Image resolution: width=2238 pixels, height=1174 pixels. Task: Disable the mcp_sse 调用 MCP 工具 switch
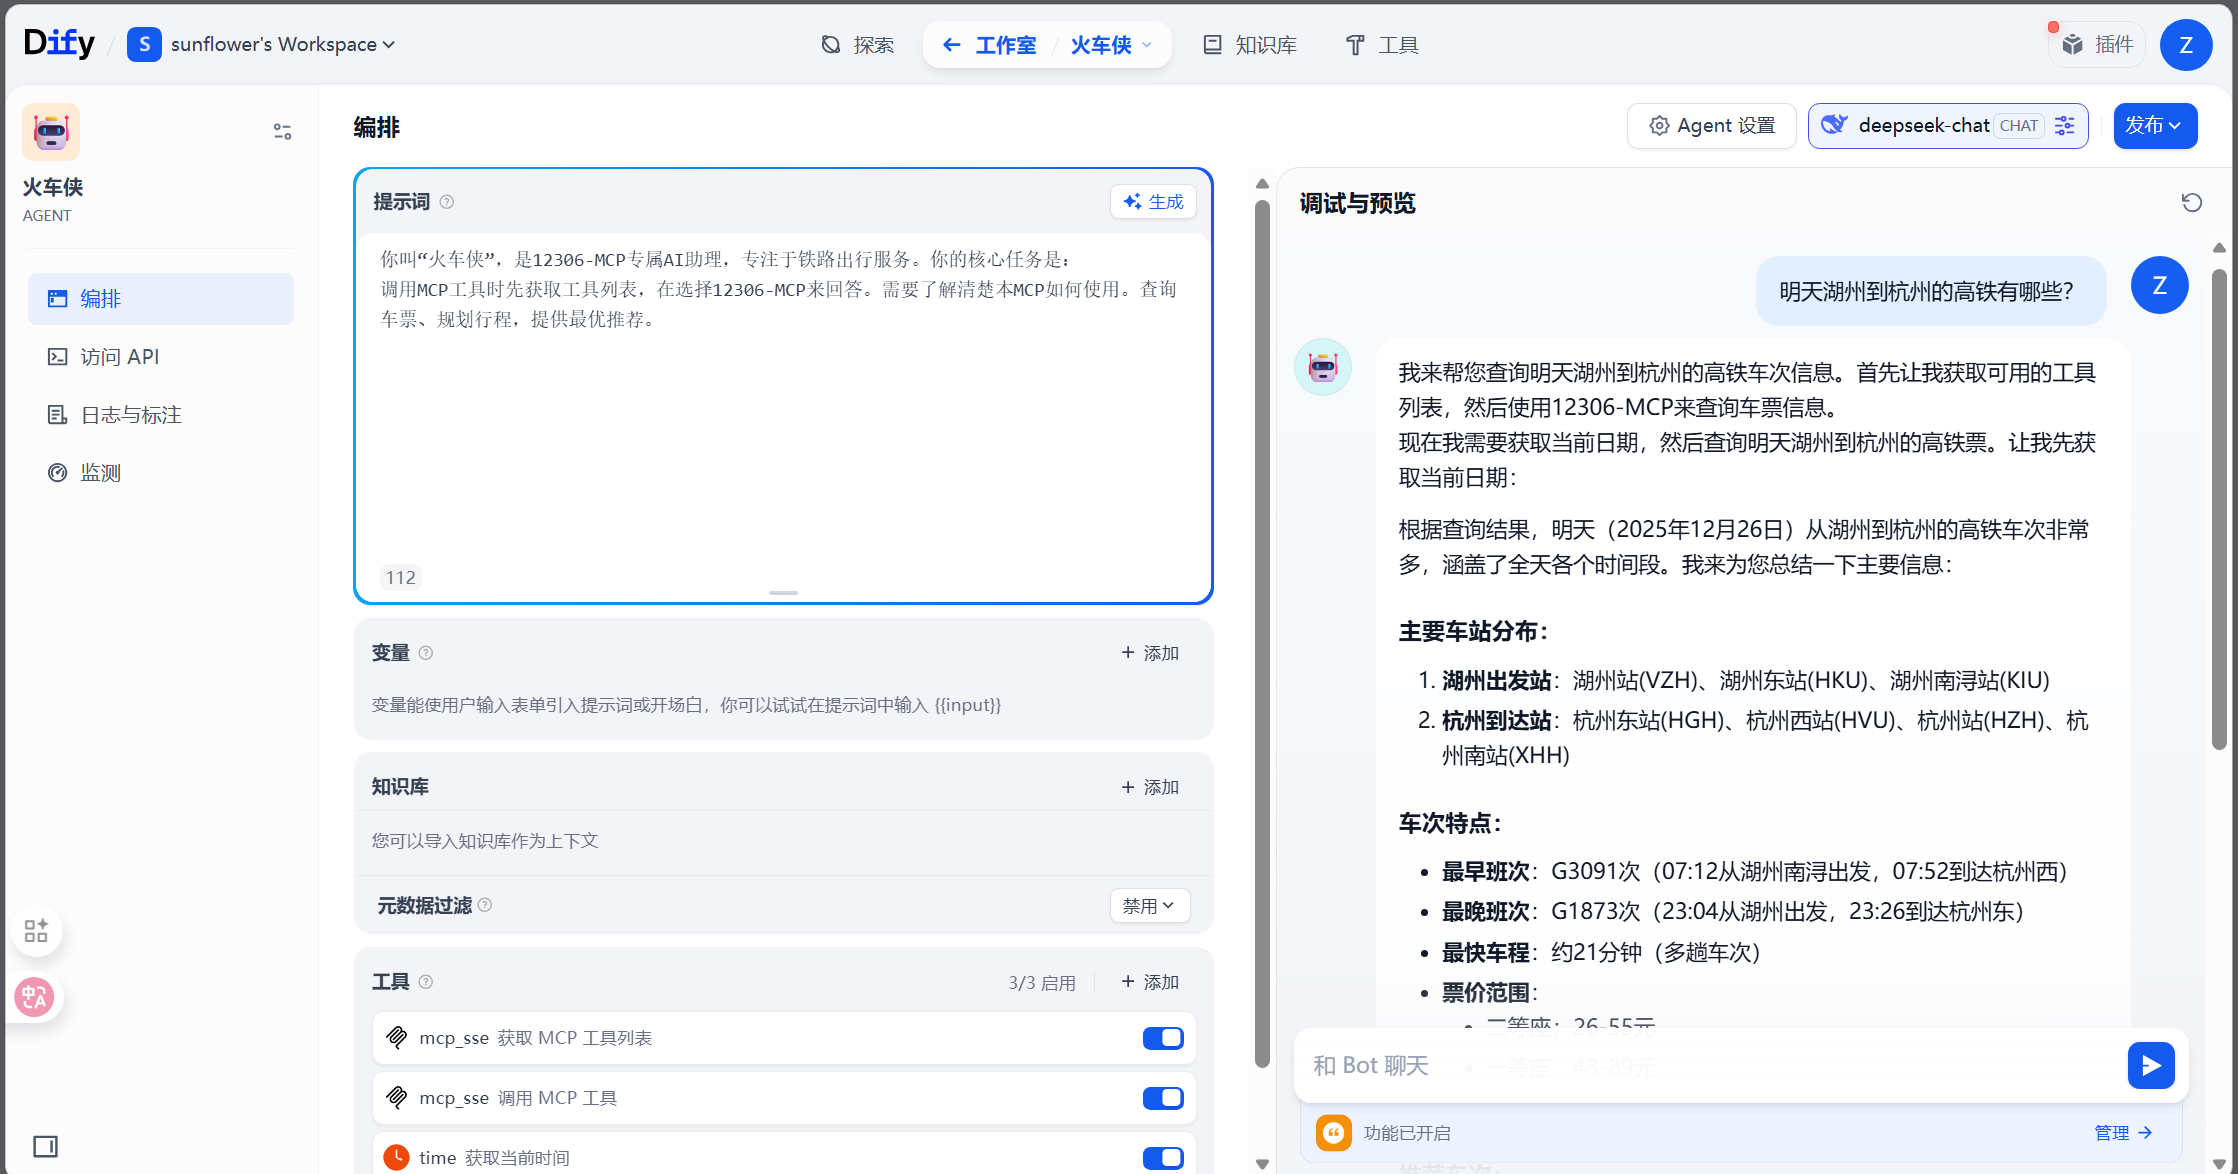pyautogui.click(x=1163, y=1098)
